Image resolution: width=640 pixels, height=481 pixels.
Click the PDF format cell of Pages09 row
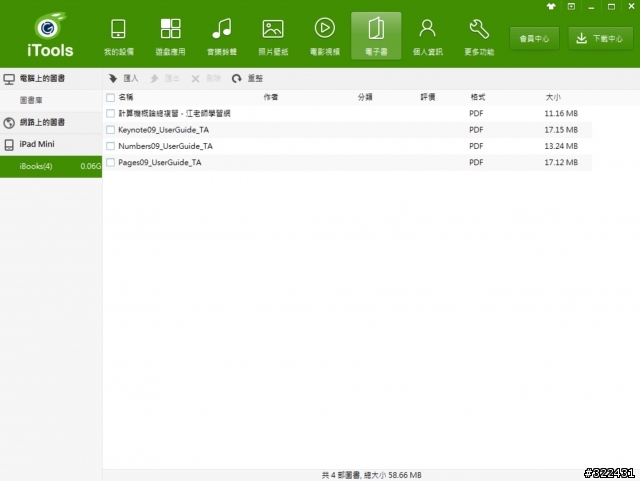(476, 163)
